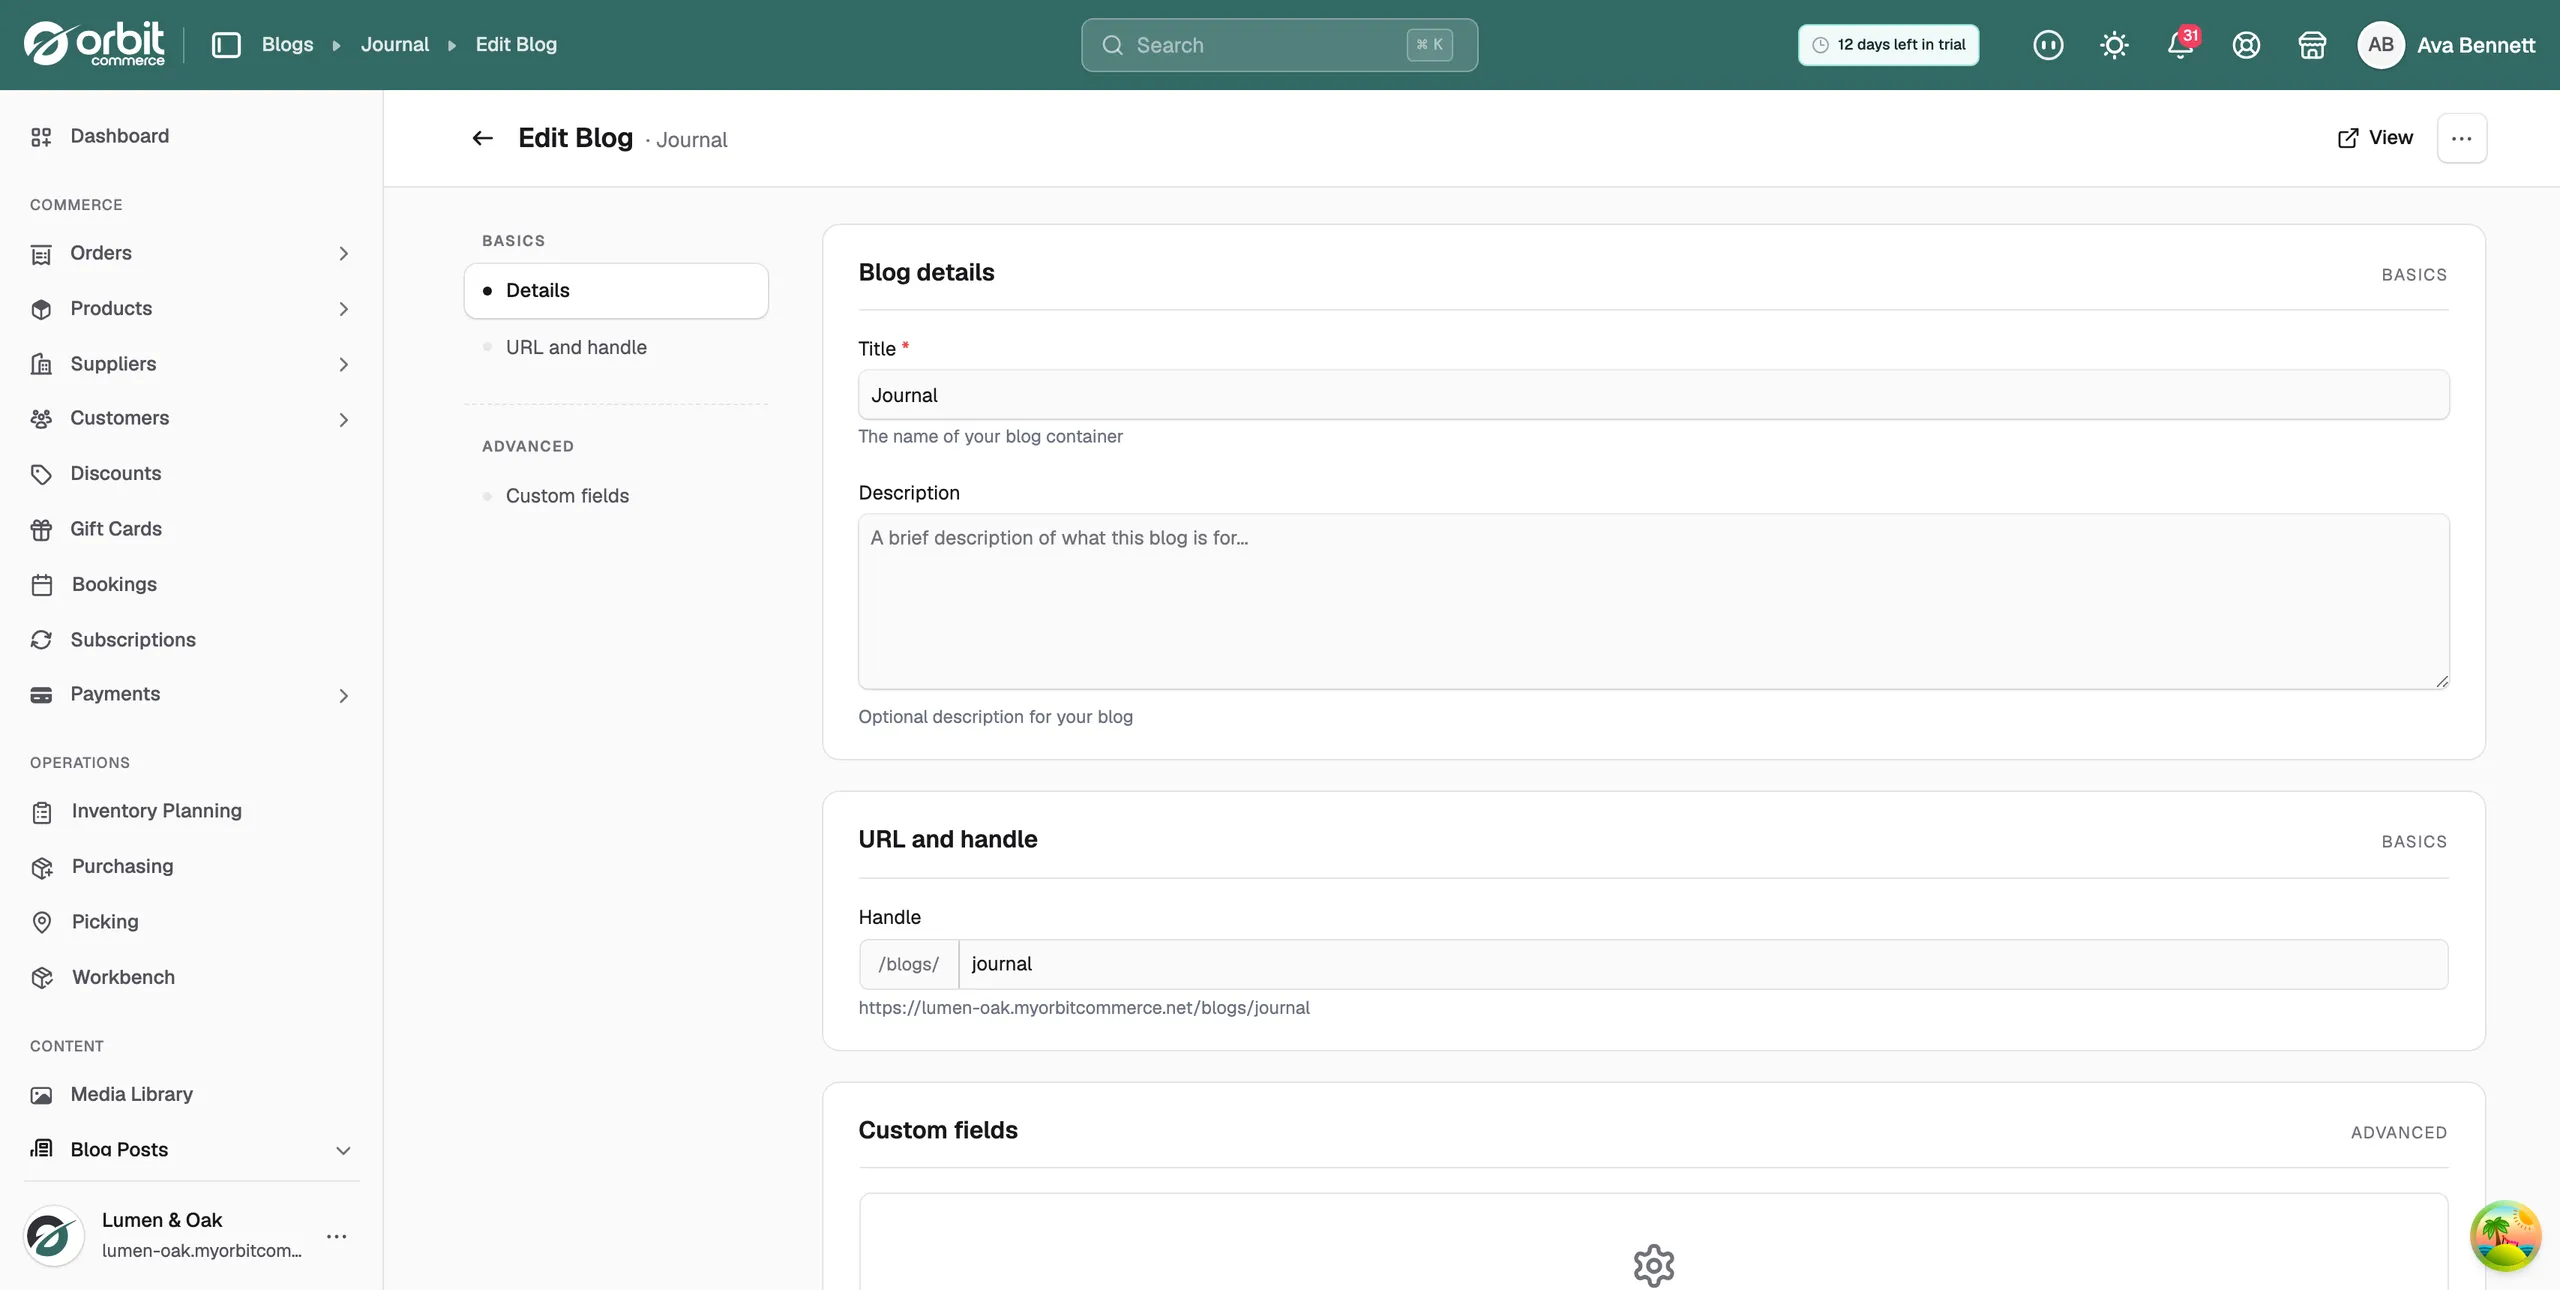Open the store options ellipsis for Lumen & Oak
This screenshot has width=2560, height=1290.
[337, 1237]
